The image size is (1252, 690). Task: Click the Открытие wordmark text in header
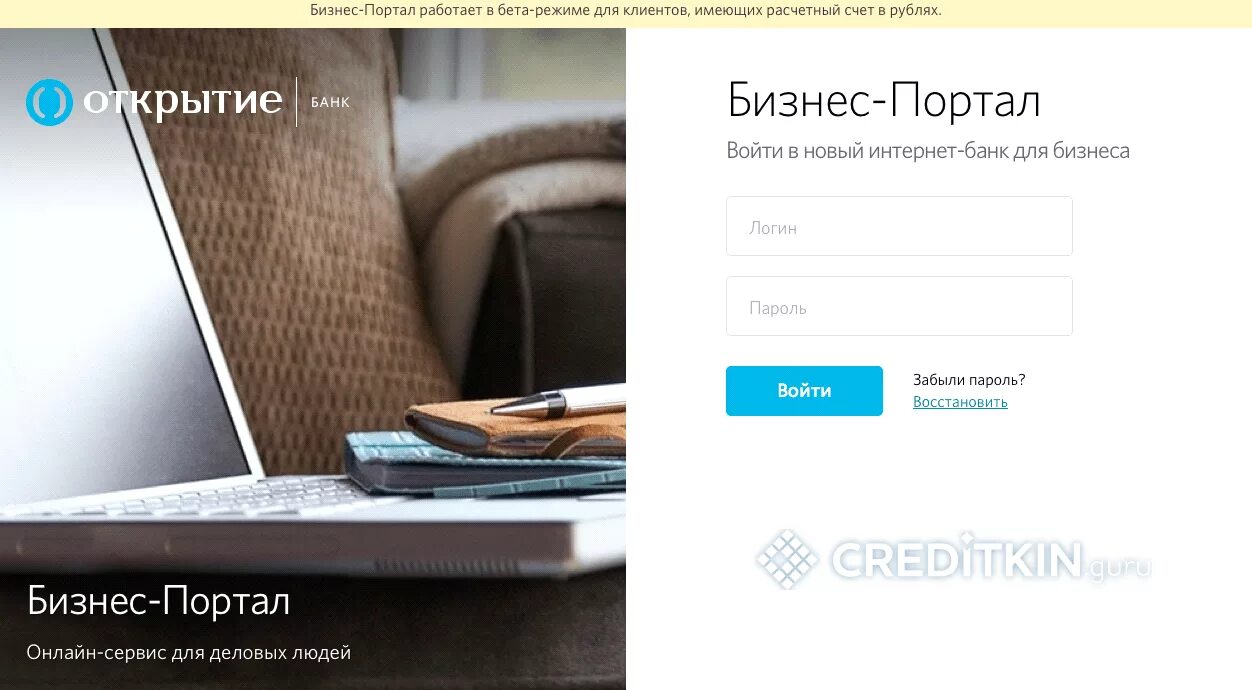pyautogui.click(x=183, y=102)
